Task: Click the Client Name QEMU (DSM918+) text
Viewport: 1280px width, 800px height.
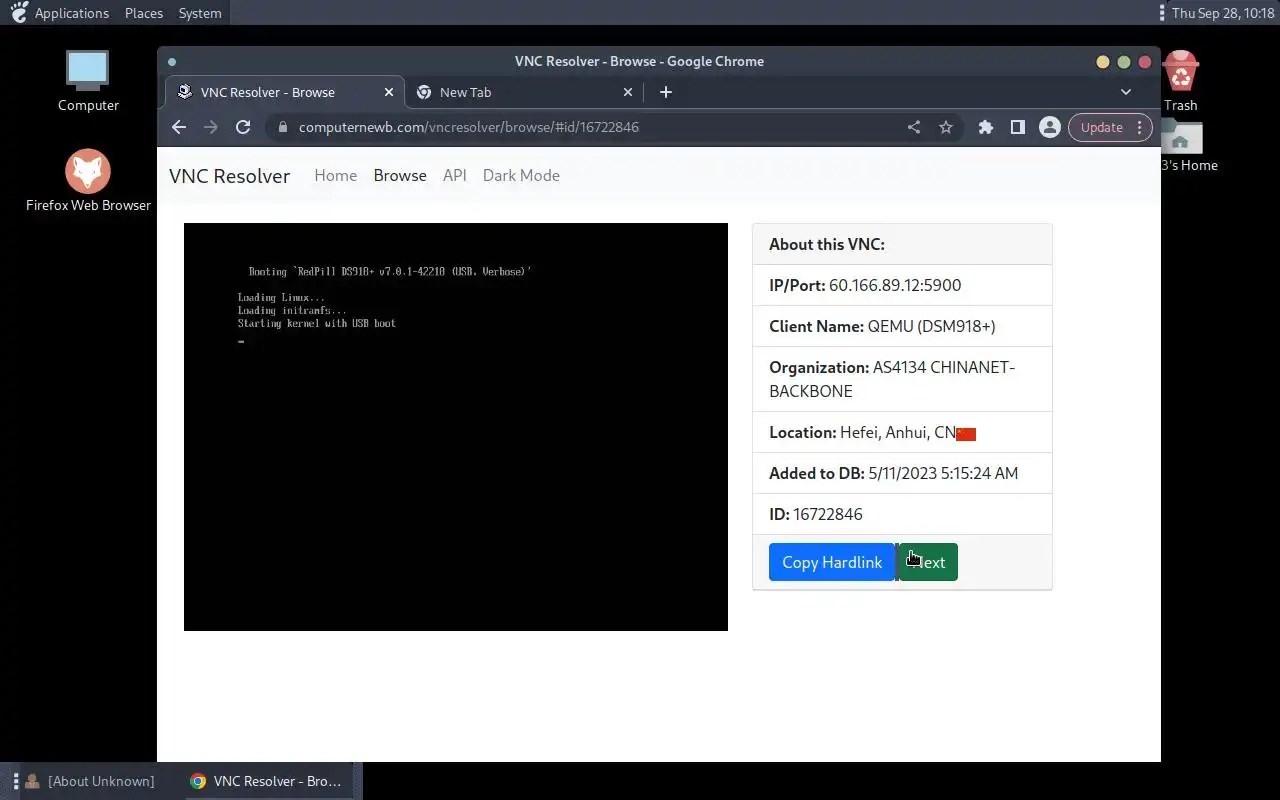Action: (x=882, y=326)
